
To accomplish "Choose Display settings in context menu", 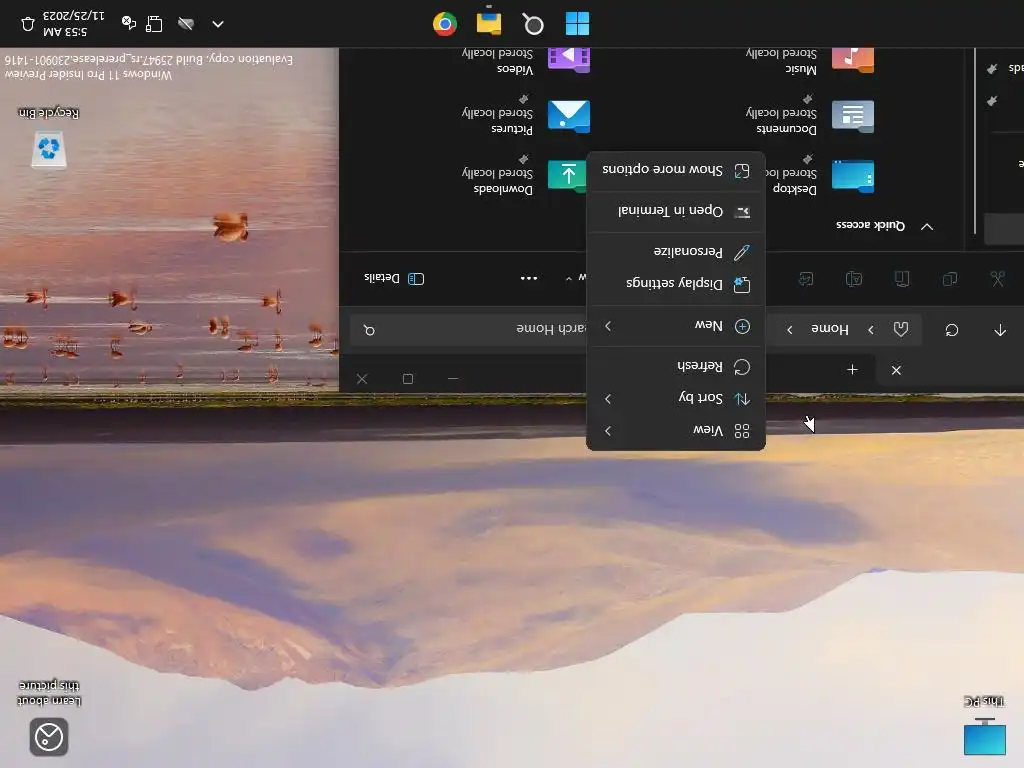I will coord(676,283).
